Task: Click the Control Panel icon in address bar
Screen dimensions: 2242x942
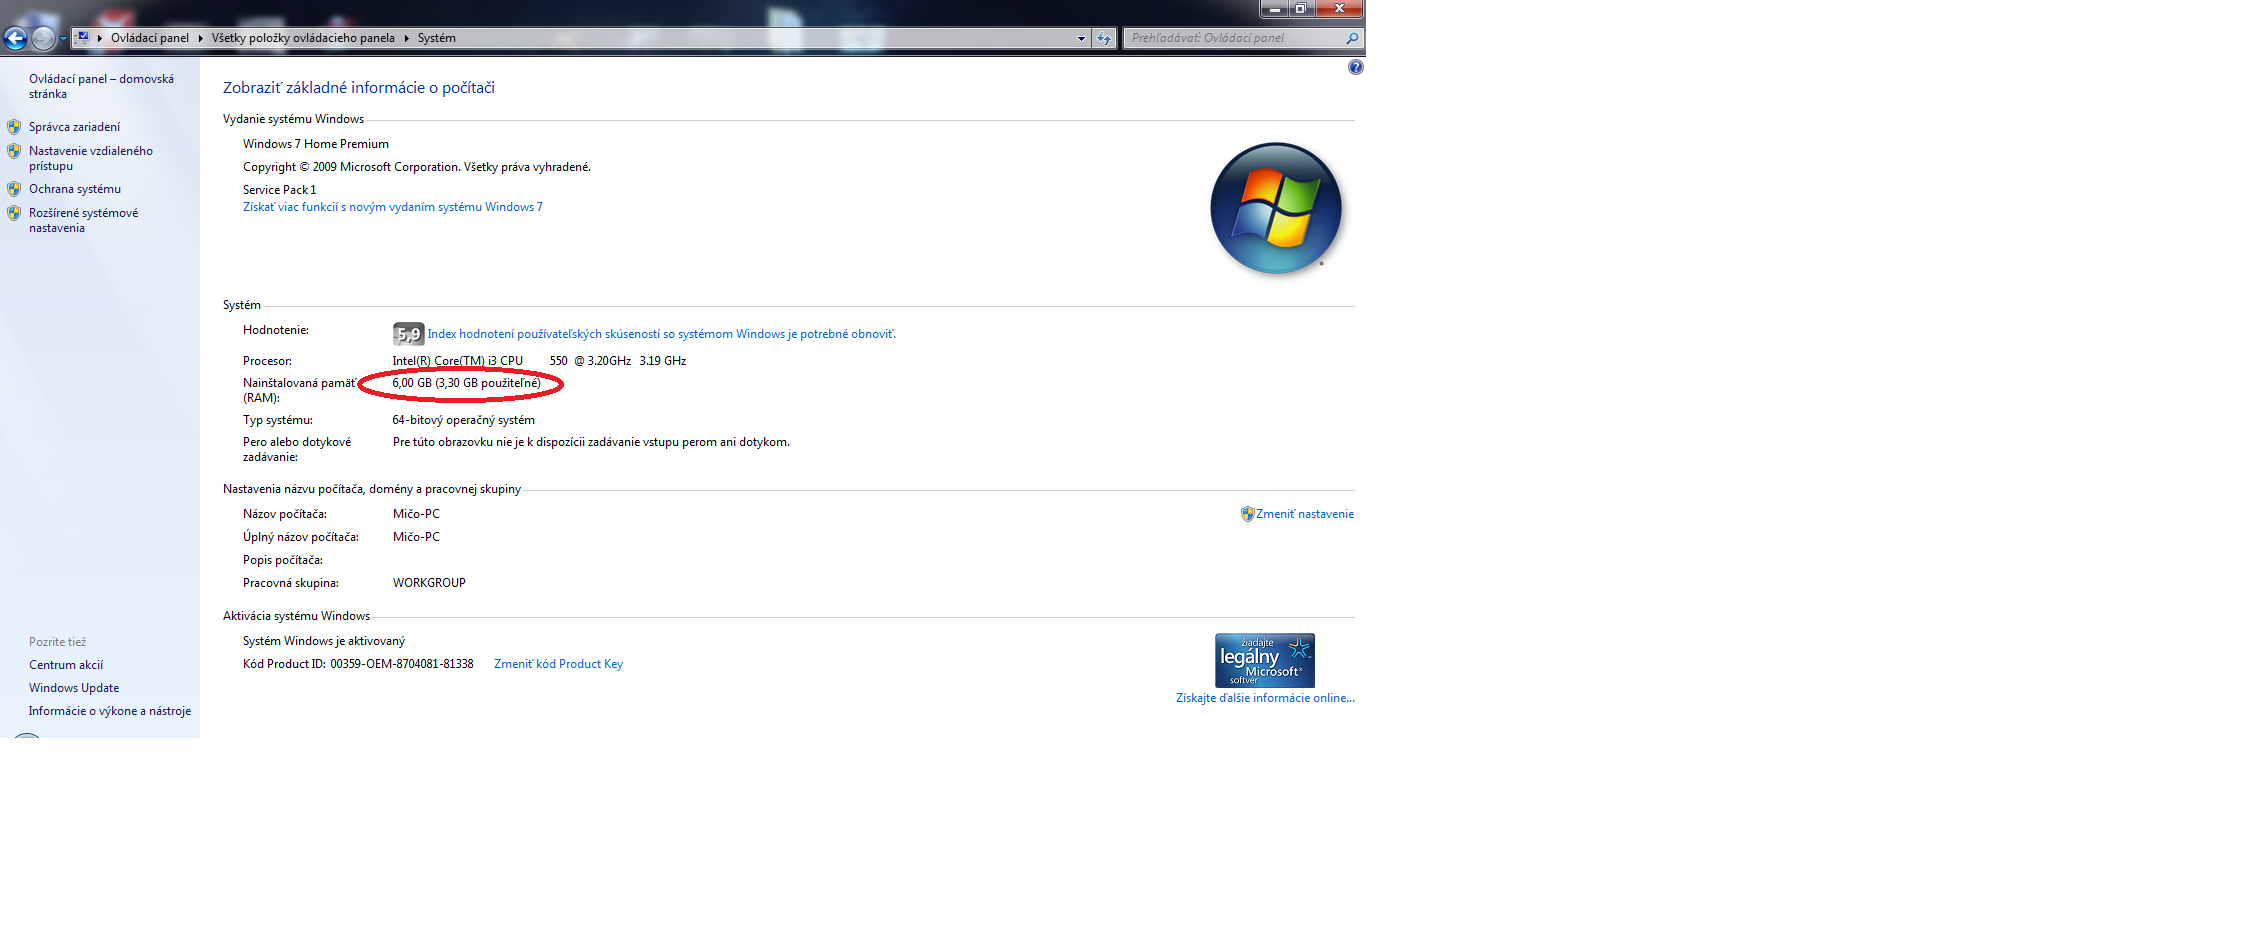Action: 83,37
